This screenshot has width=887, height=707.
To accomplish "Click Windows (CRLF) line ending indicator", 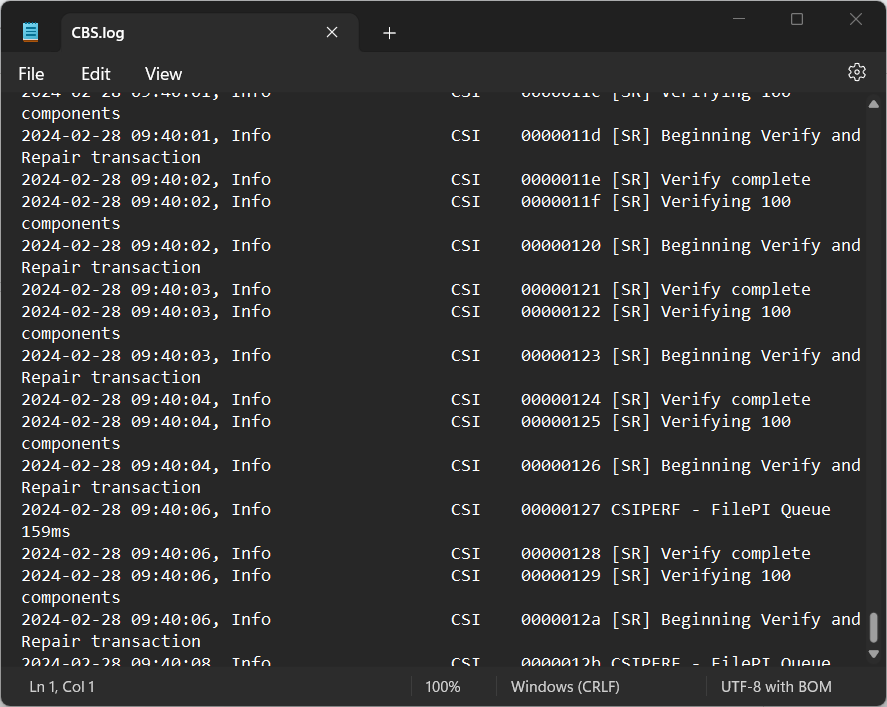I will point(565,687).
